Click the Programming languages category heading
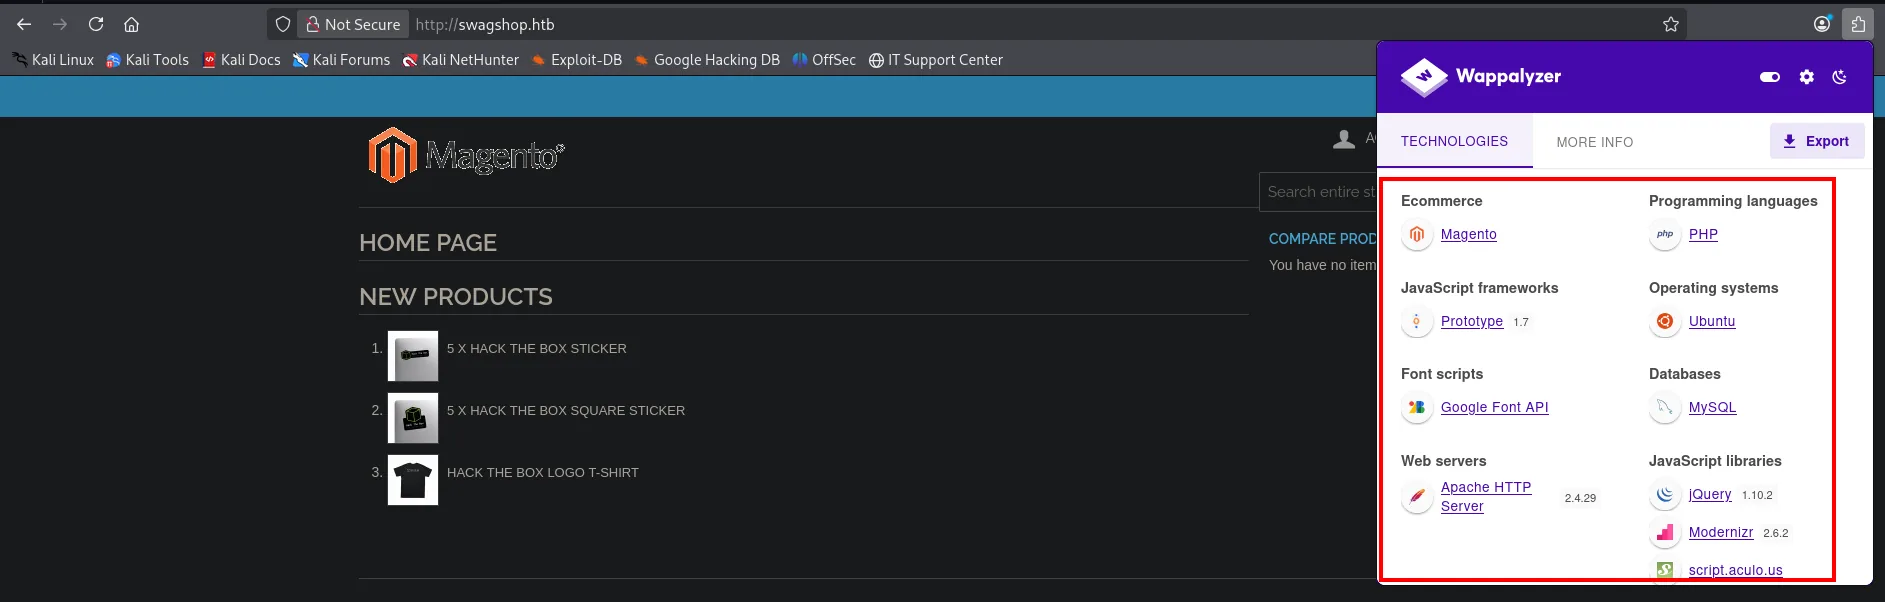 1733,201
